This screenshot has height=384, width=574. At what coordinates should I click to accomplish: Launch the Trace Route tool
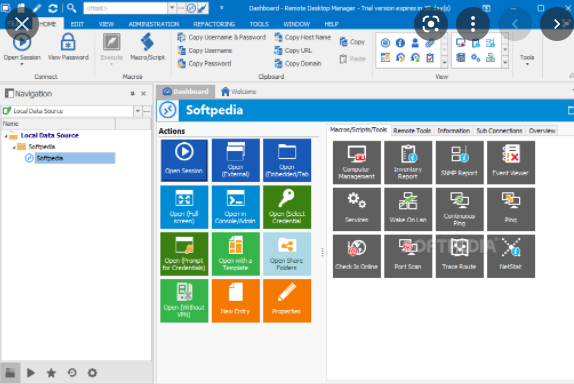tap(459, 256)
